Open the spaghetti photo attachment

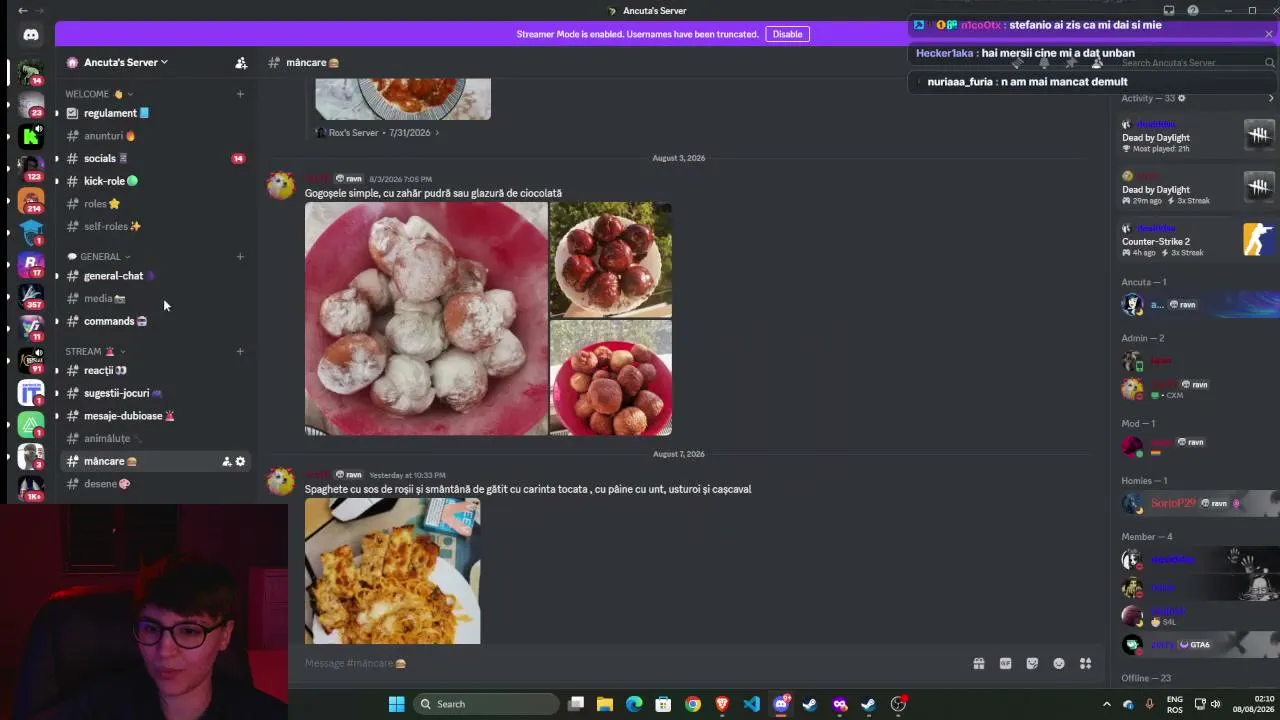coord(392,571)
